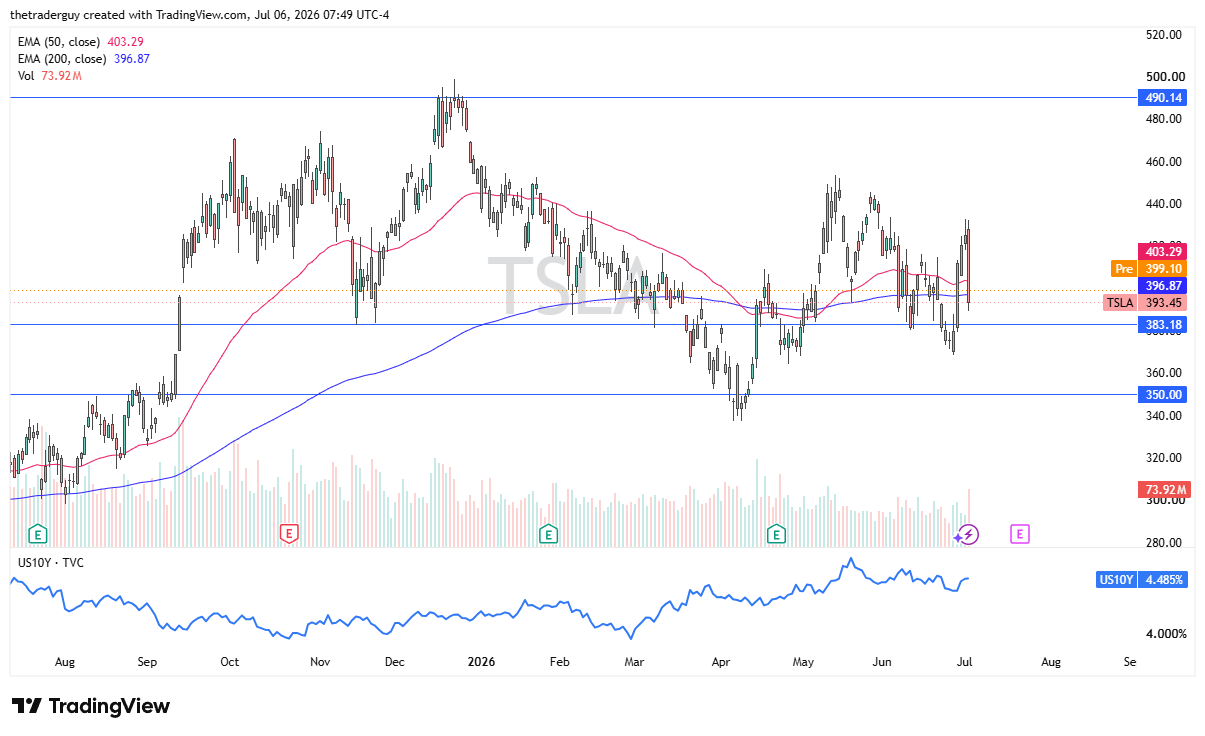
Task: Click the 500.00 price axis label
Action: 1164,77
